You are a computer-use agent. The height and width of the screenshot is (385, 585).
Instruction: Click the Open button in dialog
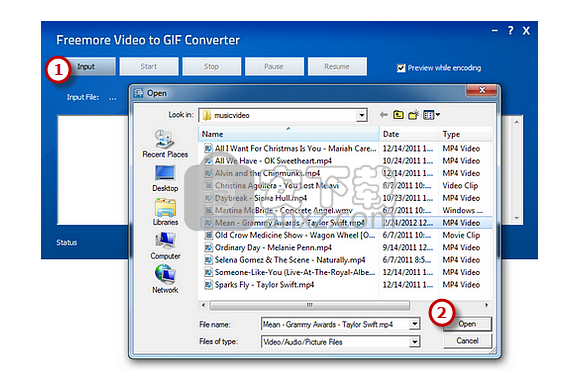(467, 324)
